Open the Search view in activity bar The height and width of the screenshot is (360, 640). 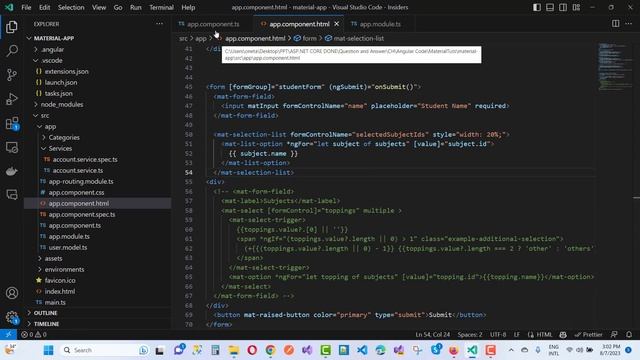coord(12,51)
